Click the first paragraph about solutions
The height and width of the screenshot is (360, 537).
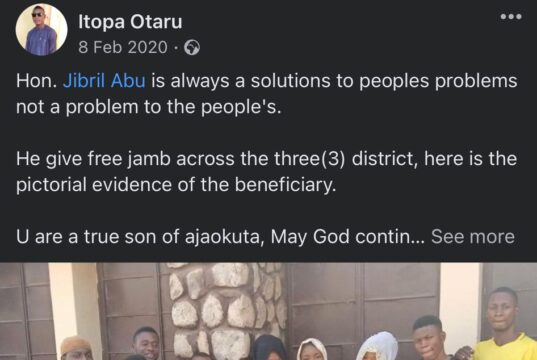(x=266, y=94)
